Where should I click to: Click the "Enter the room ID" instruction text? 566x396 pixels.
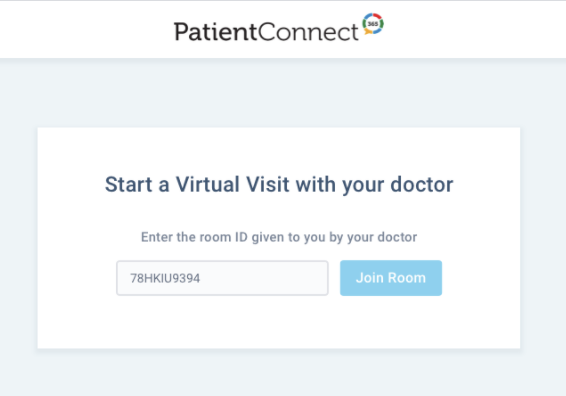(279, 238)
